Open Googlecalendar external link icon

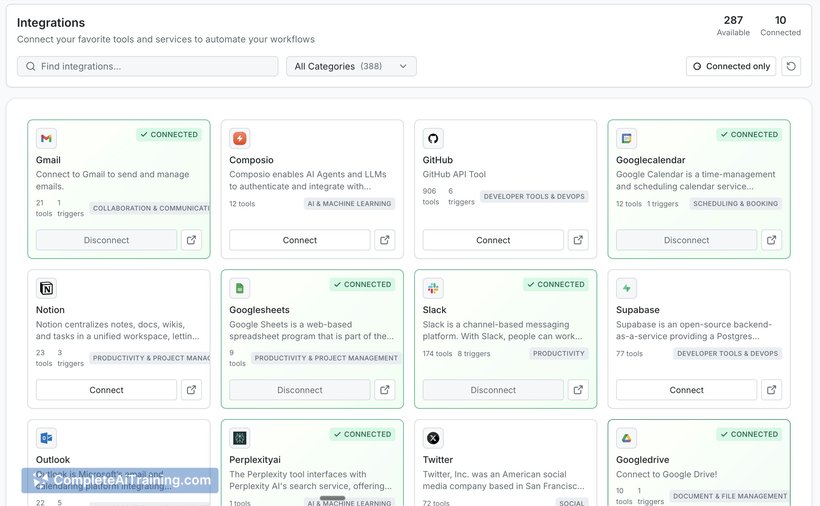(771, 240)
